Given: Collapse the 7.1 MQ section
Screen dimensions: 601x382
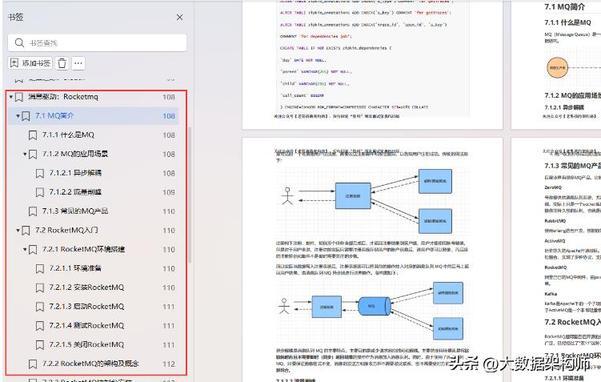Looking at the screenshot, I should click(x=18, y=116).
